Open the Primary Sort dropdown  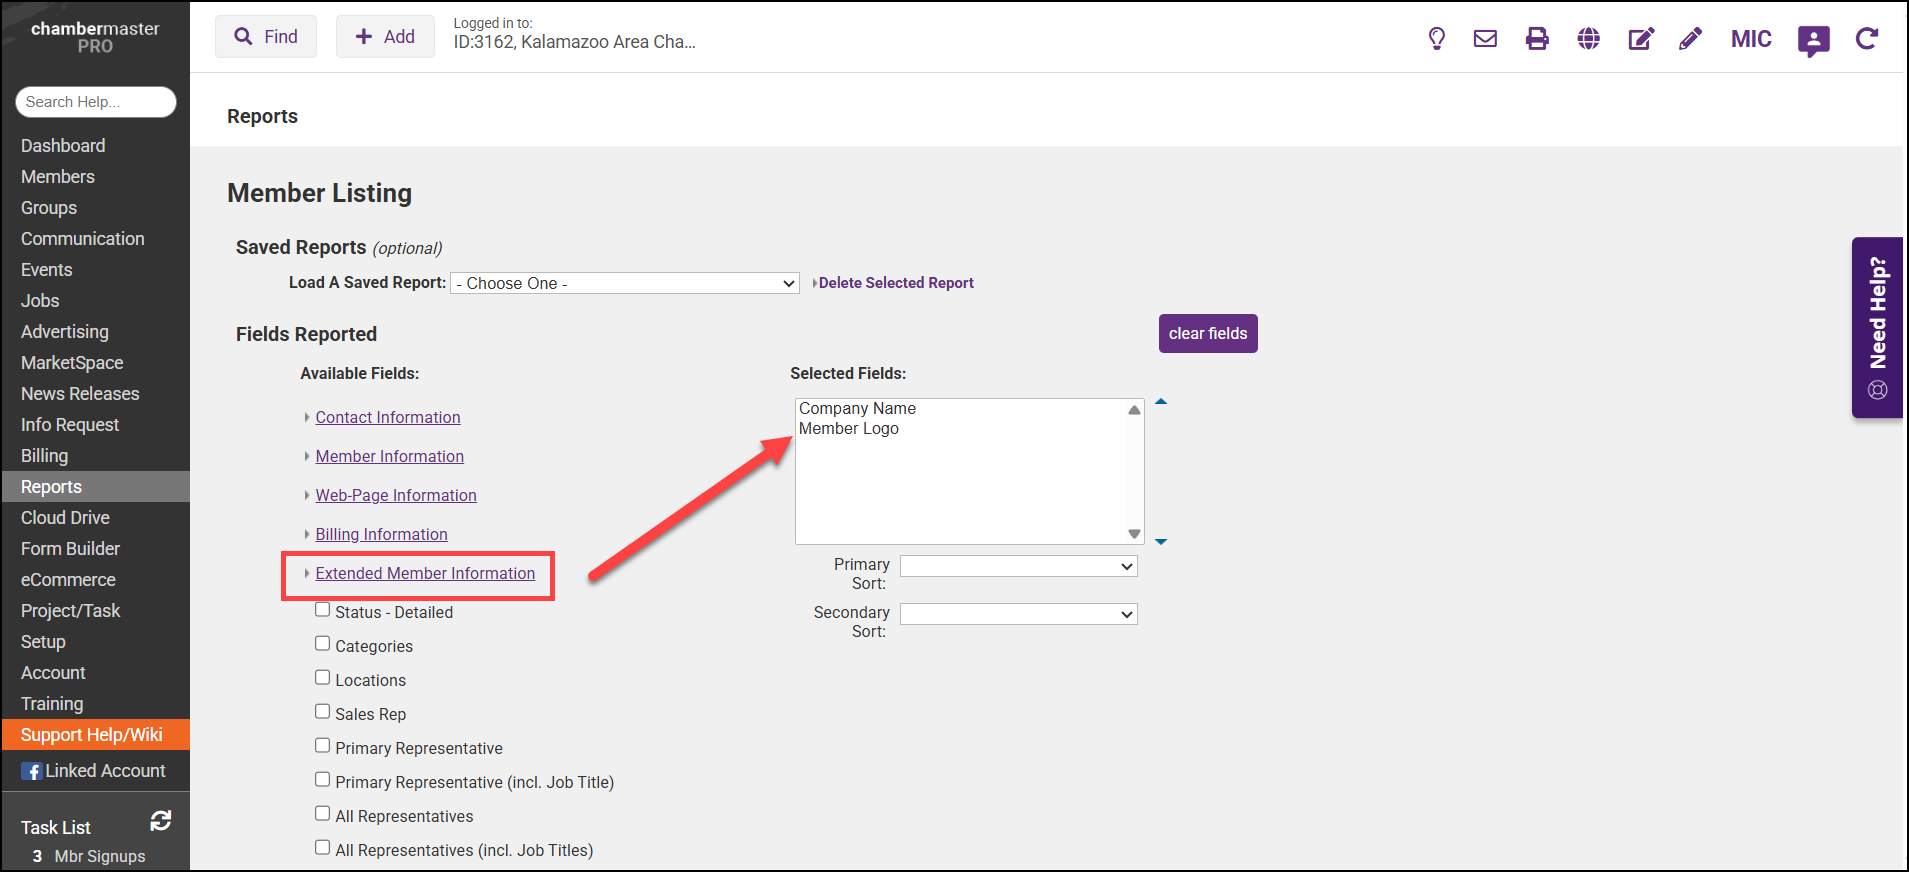coord(1018,567)
